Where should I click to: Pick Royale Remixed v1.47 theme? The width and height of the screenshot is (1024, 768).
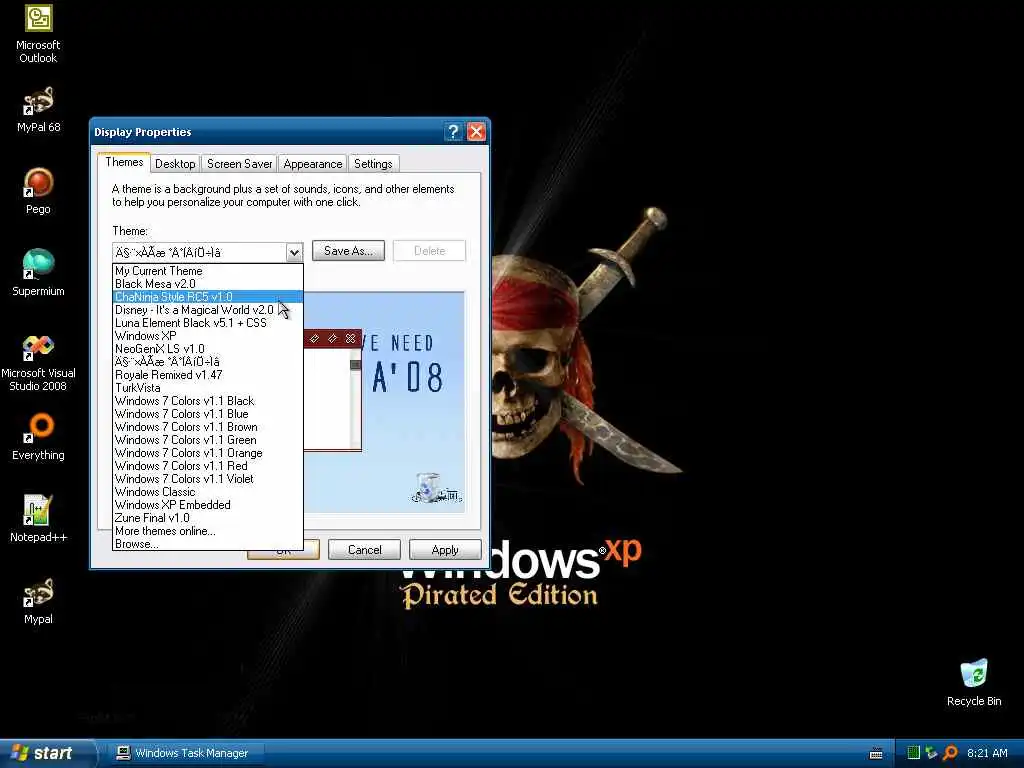(x=208, y=375)
